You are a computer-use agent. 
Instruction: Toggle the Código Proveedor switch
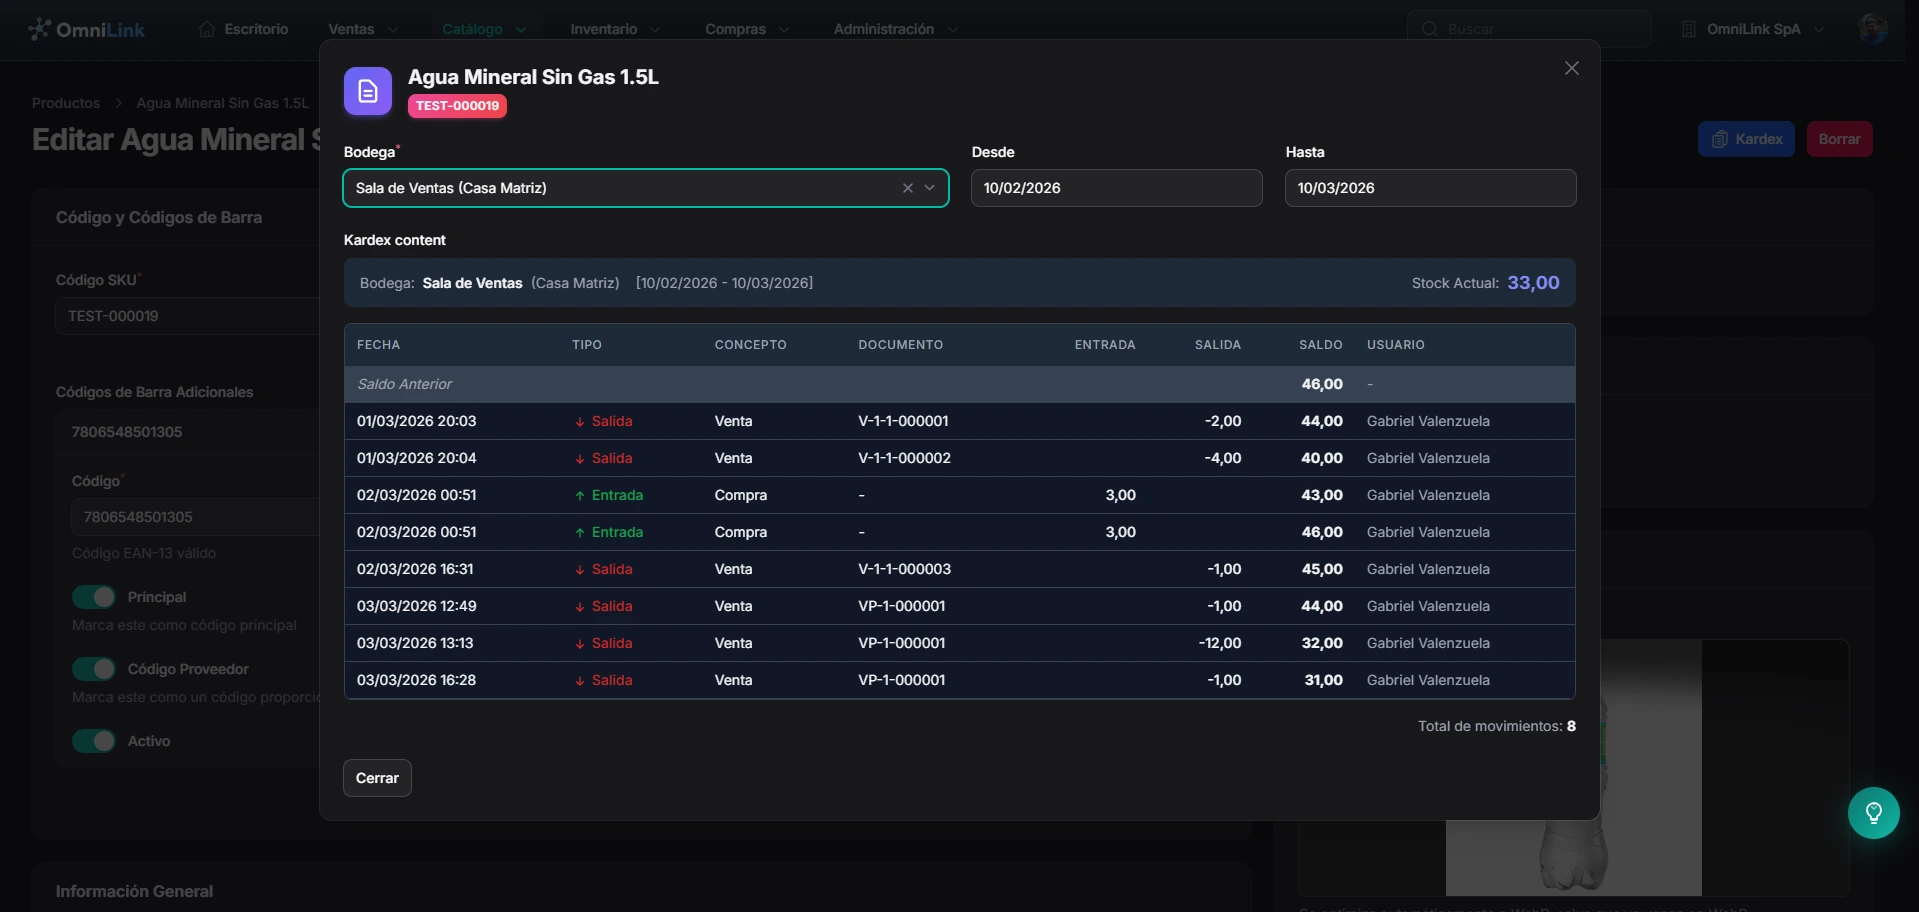click(94, 669)
